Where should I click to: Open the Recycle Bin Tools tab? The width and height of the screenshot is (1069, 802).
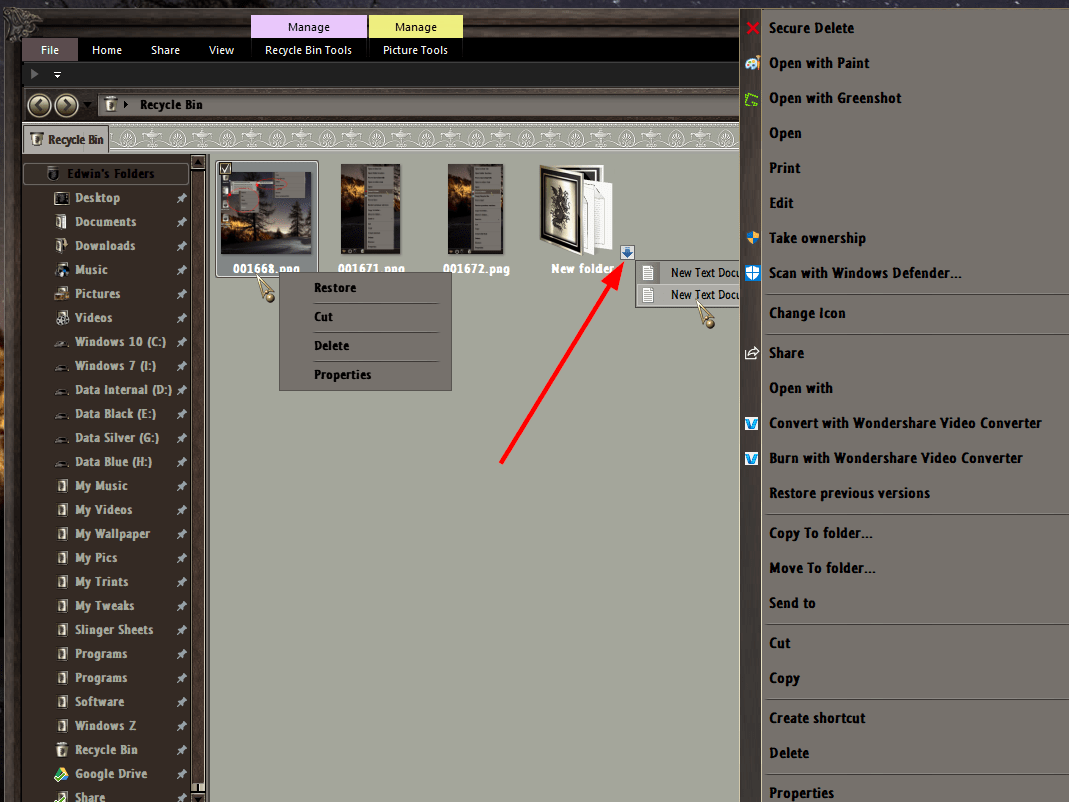point(308,50)
